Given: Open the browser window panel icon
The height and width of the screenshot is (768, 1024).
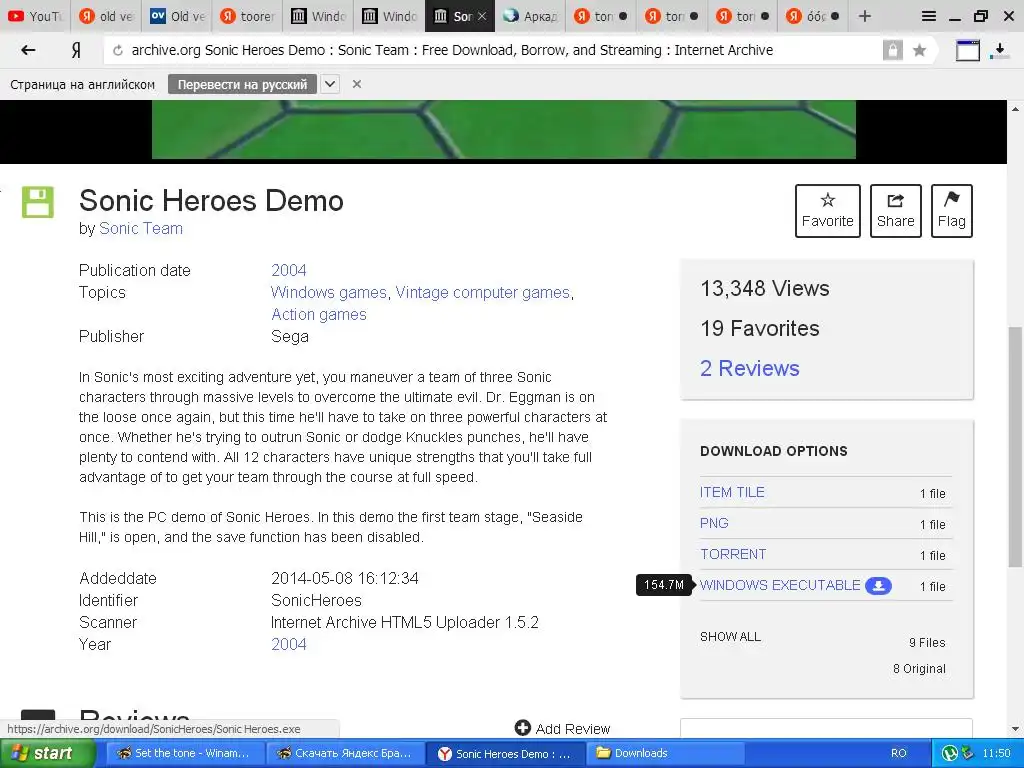Looking at the screenshot, I should pyautogui.click(x=968, y=50).
